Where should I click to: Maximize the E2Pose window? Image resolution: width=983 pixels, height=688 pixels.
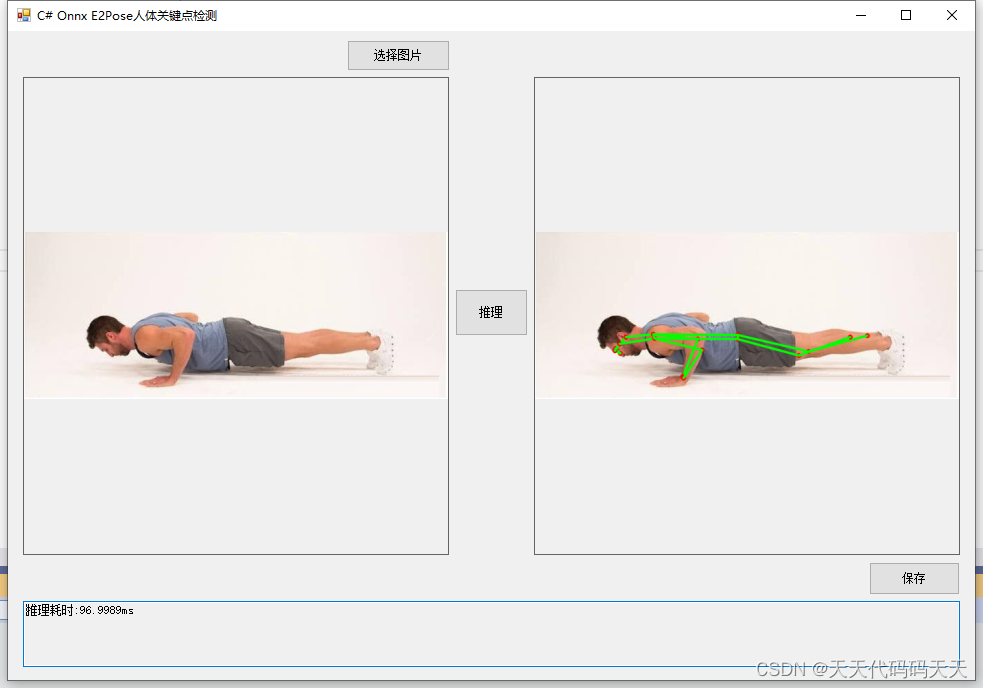(906, 16)
